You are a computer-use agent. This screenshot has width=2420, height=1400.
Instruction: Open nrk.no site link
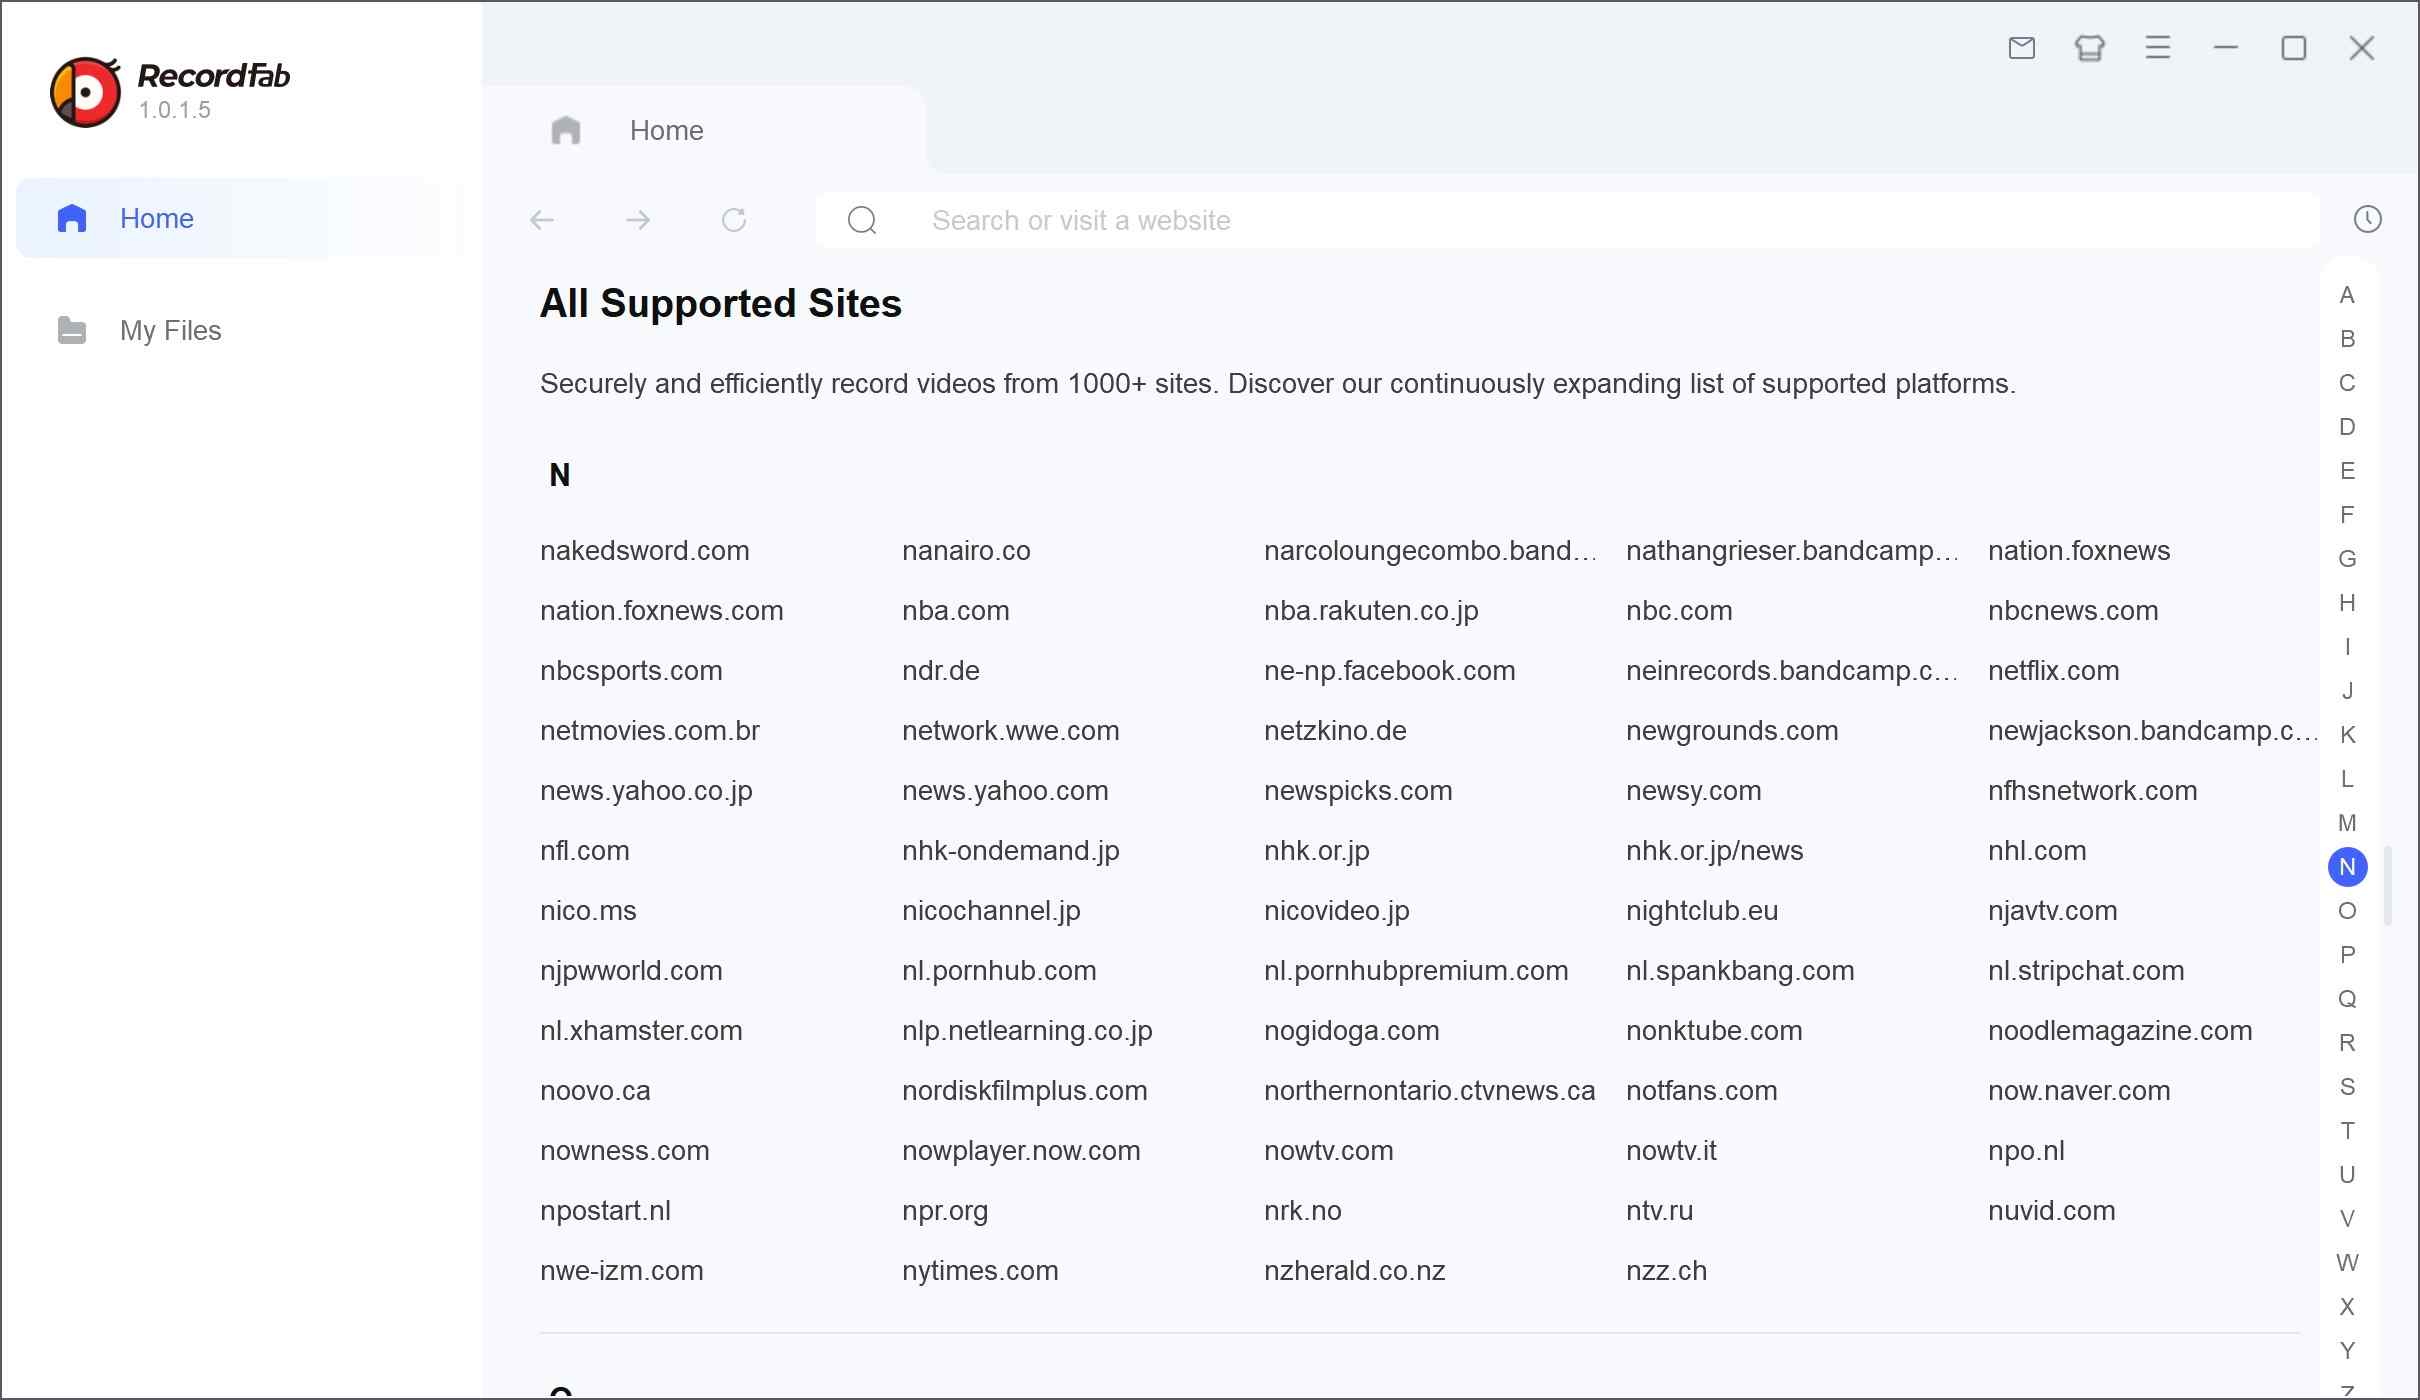[1302, 1211]
